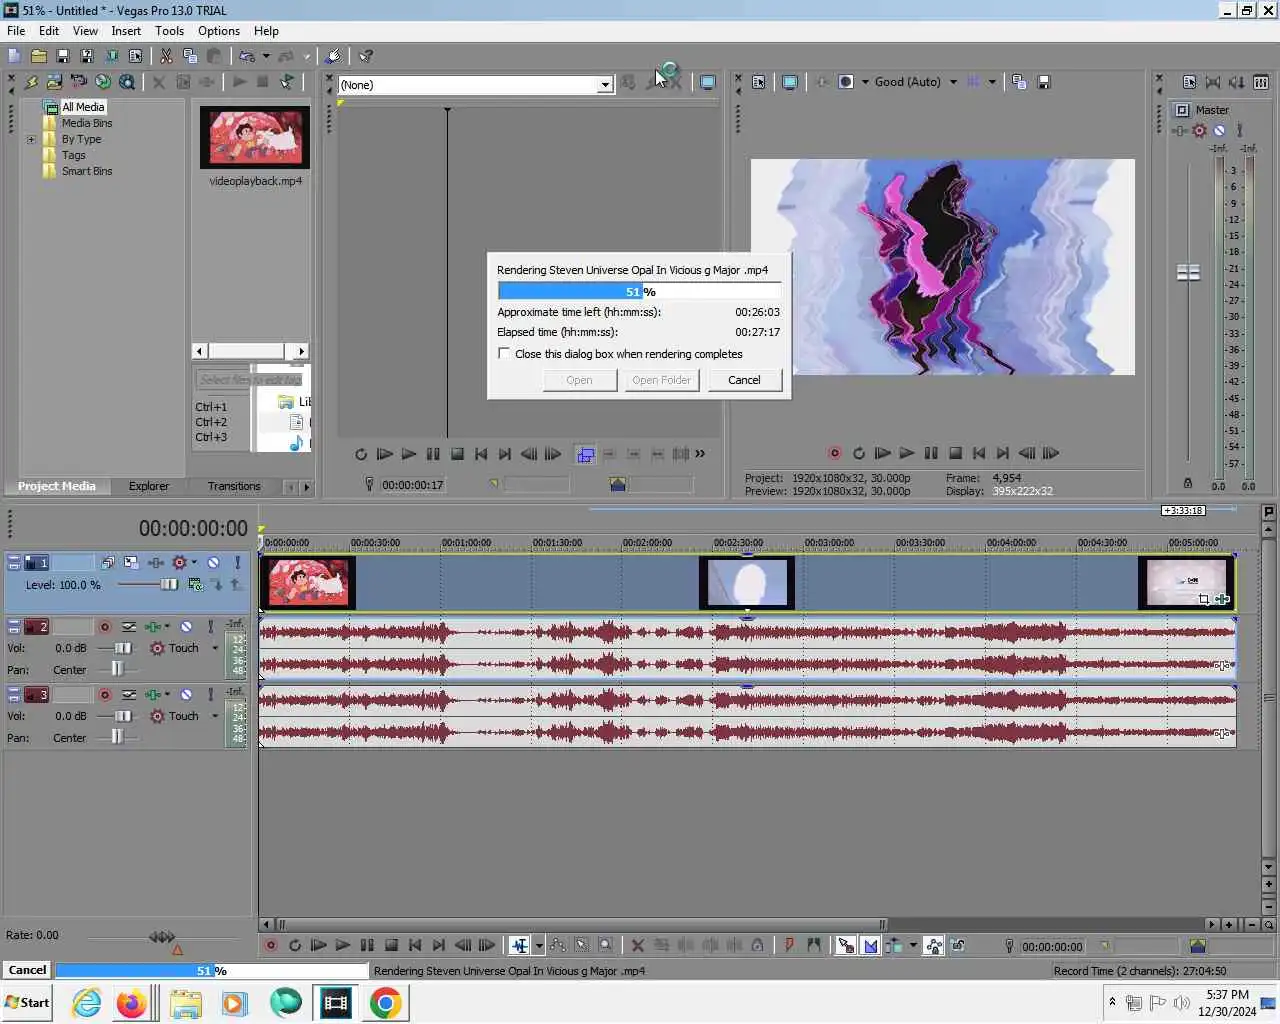Toggle Auto Ripple icon in timeline toolbar
Screen dimensions: 1280x1024
(894, 945)
